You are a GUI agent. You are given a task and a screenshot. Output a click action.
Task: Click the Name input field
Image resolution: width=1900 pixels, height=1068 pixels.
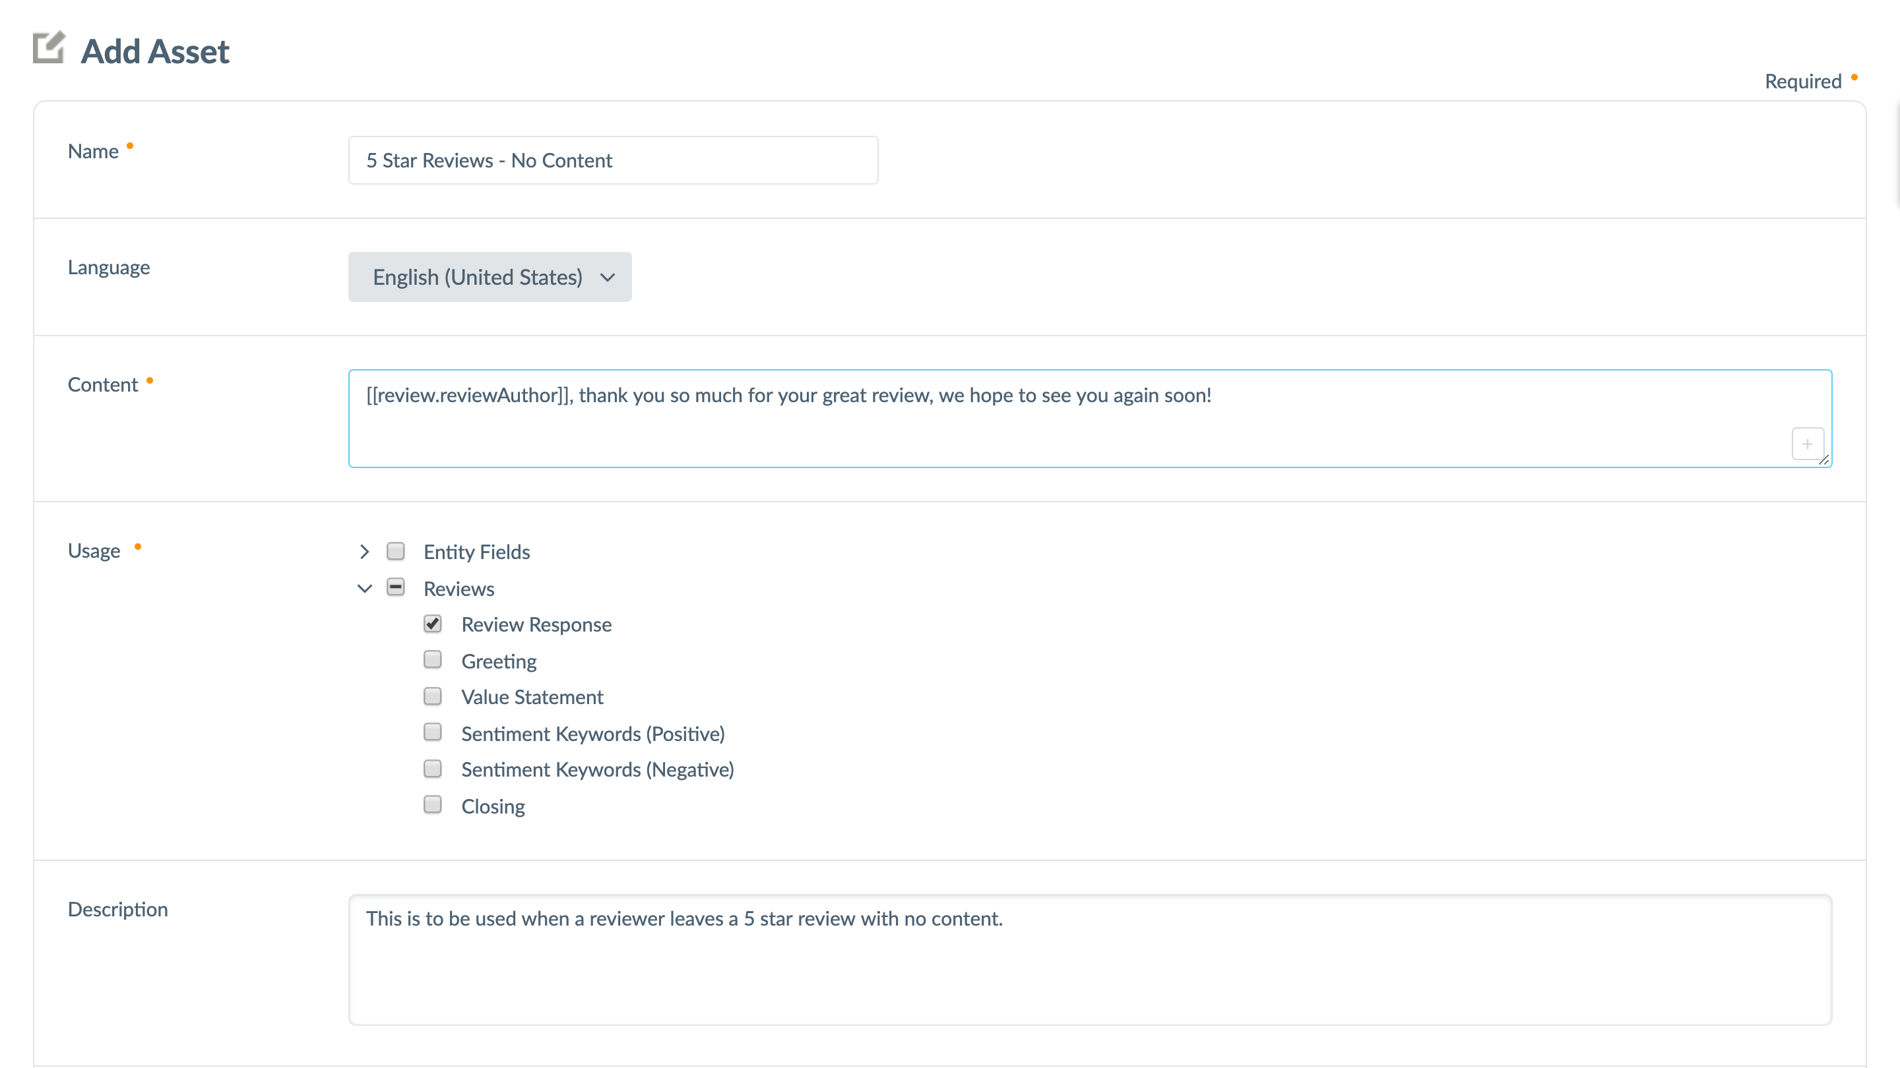[x=613, y=160]
